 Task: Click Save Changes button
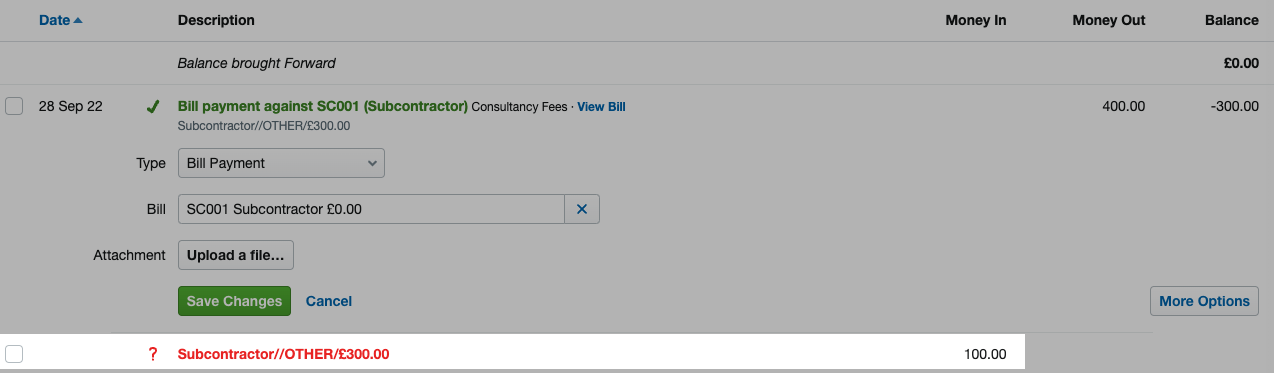234,301
